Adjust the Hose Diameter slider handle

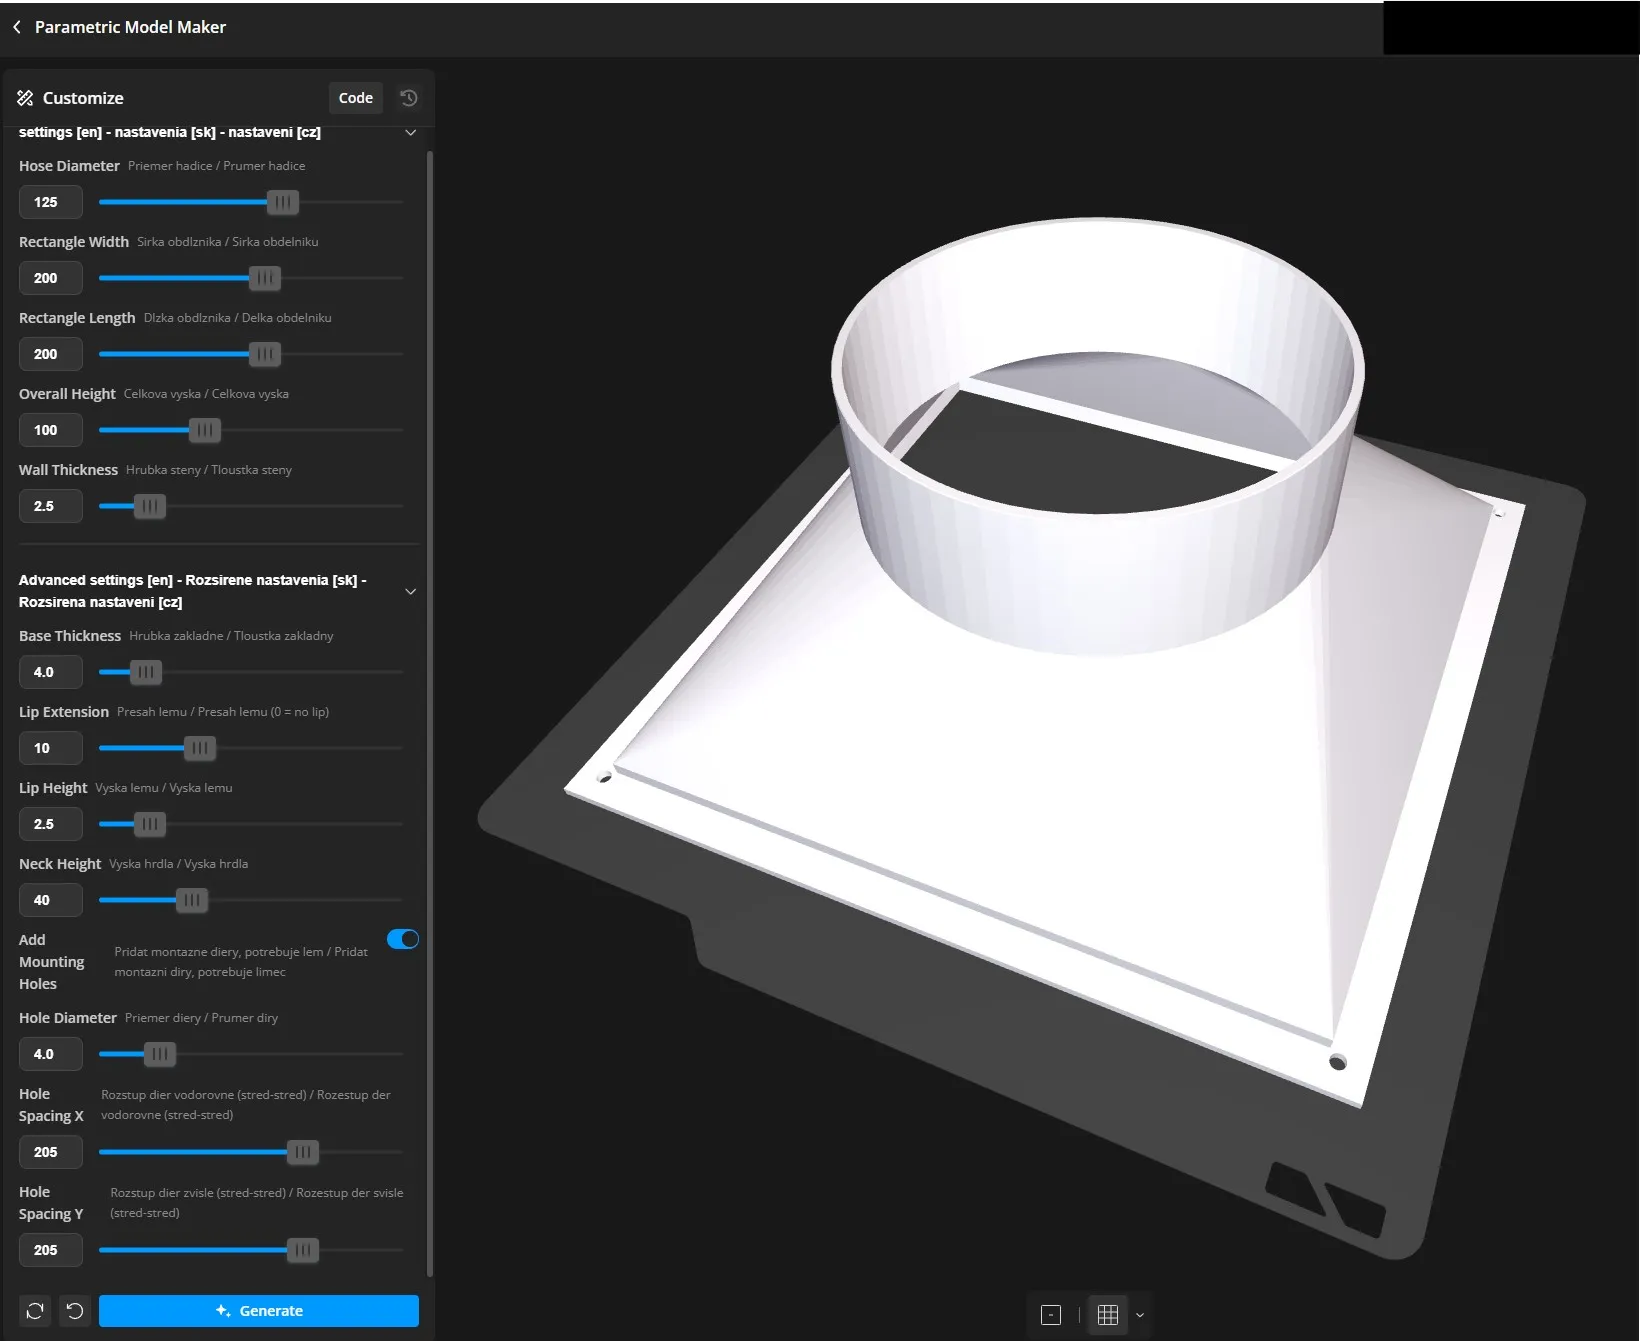(283, 202)
